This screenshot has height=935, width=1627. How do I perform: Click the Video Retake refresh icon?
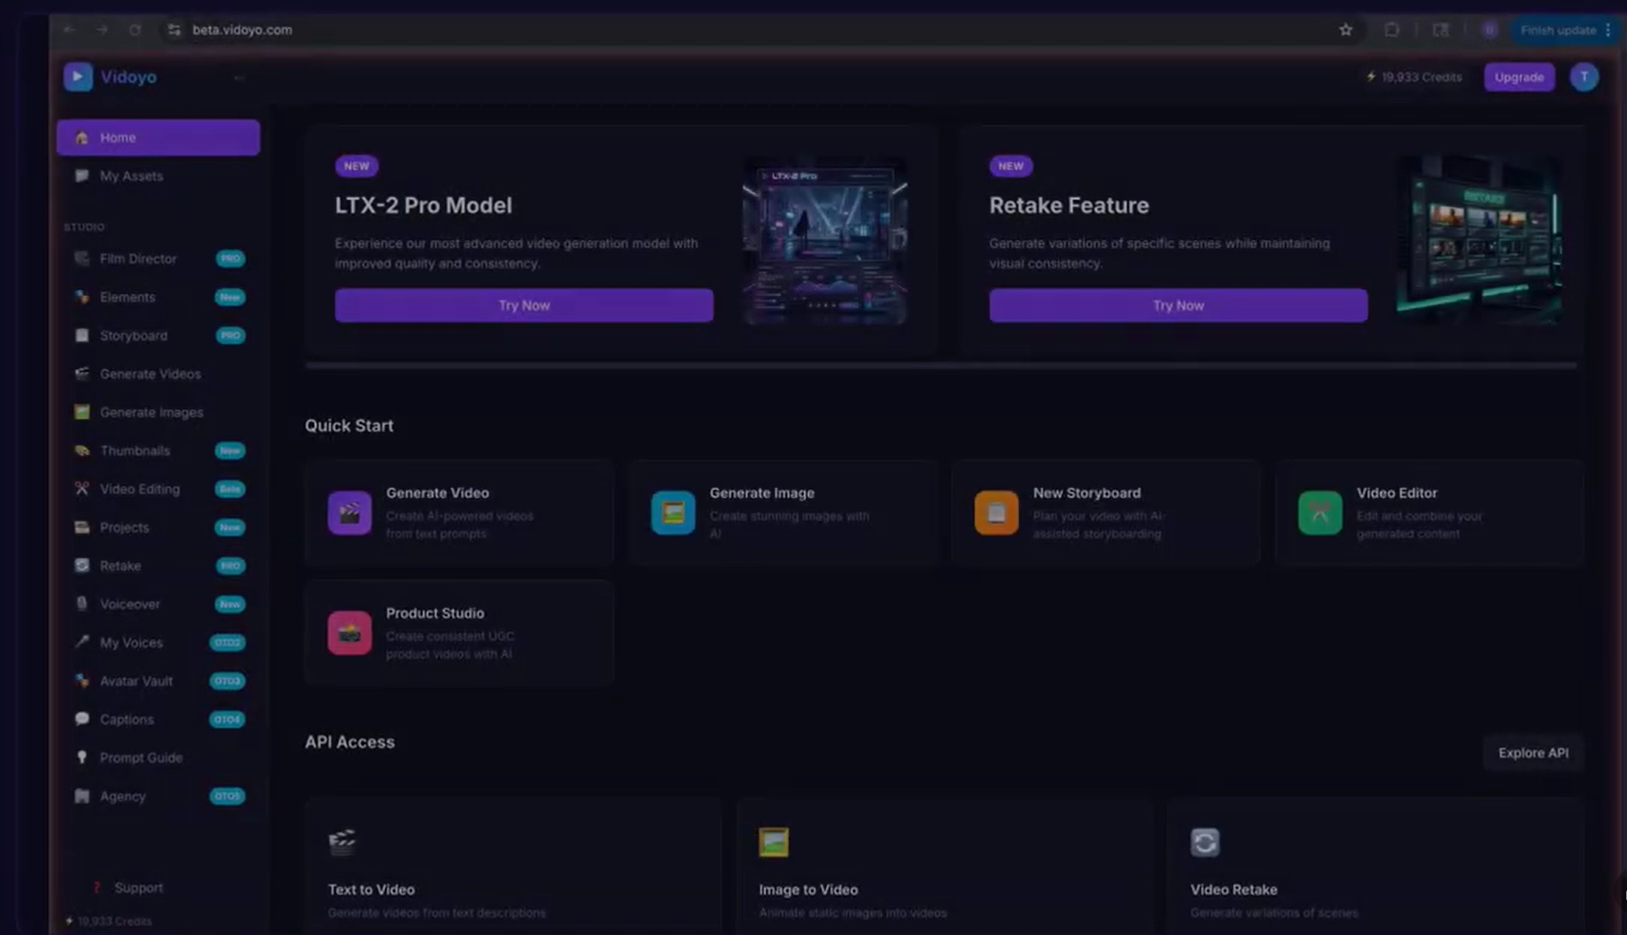pos(1204,842)
